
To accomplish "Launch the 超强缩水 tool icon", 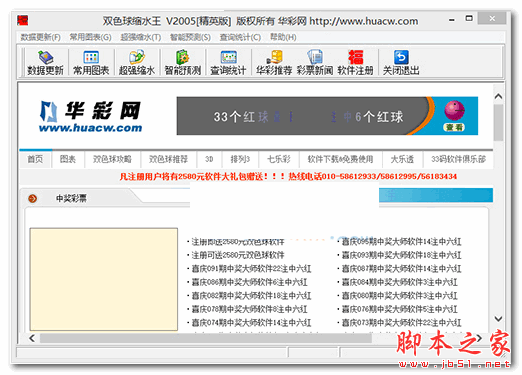I will [137, 63].
